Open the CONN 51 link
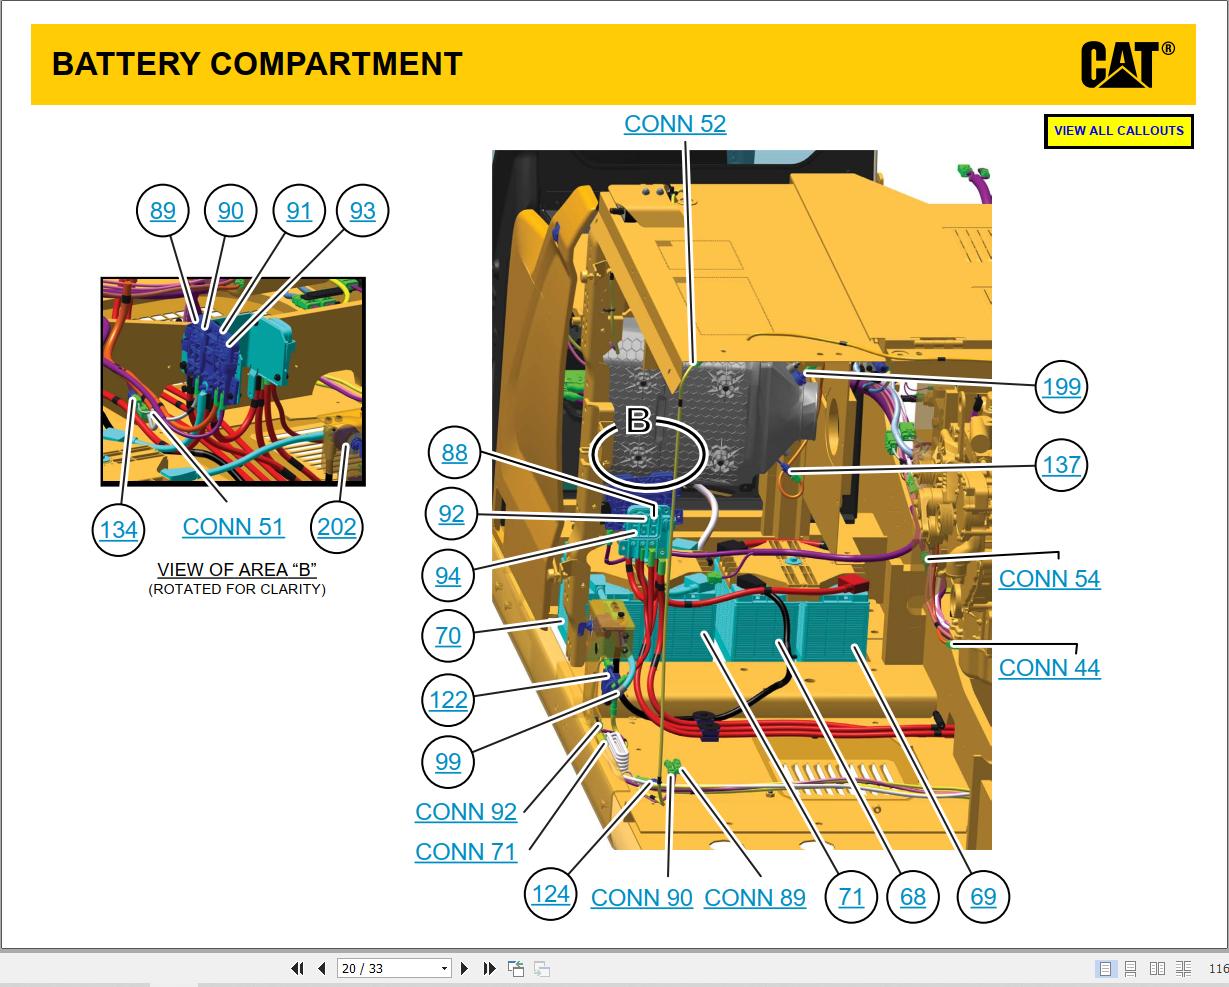The image size is (1229, 987). click(x=233, y=527)
